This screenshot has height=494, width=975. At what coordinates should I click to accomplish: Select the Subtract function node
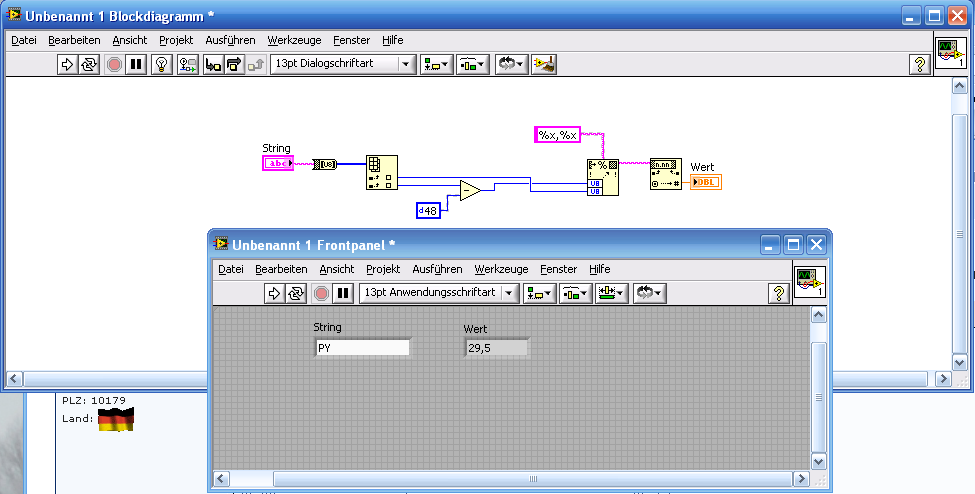[470, 190]
